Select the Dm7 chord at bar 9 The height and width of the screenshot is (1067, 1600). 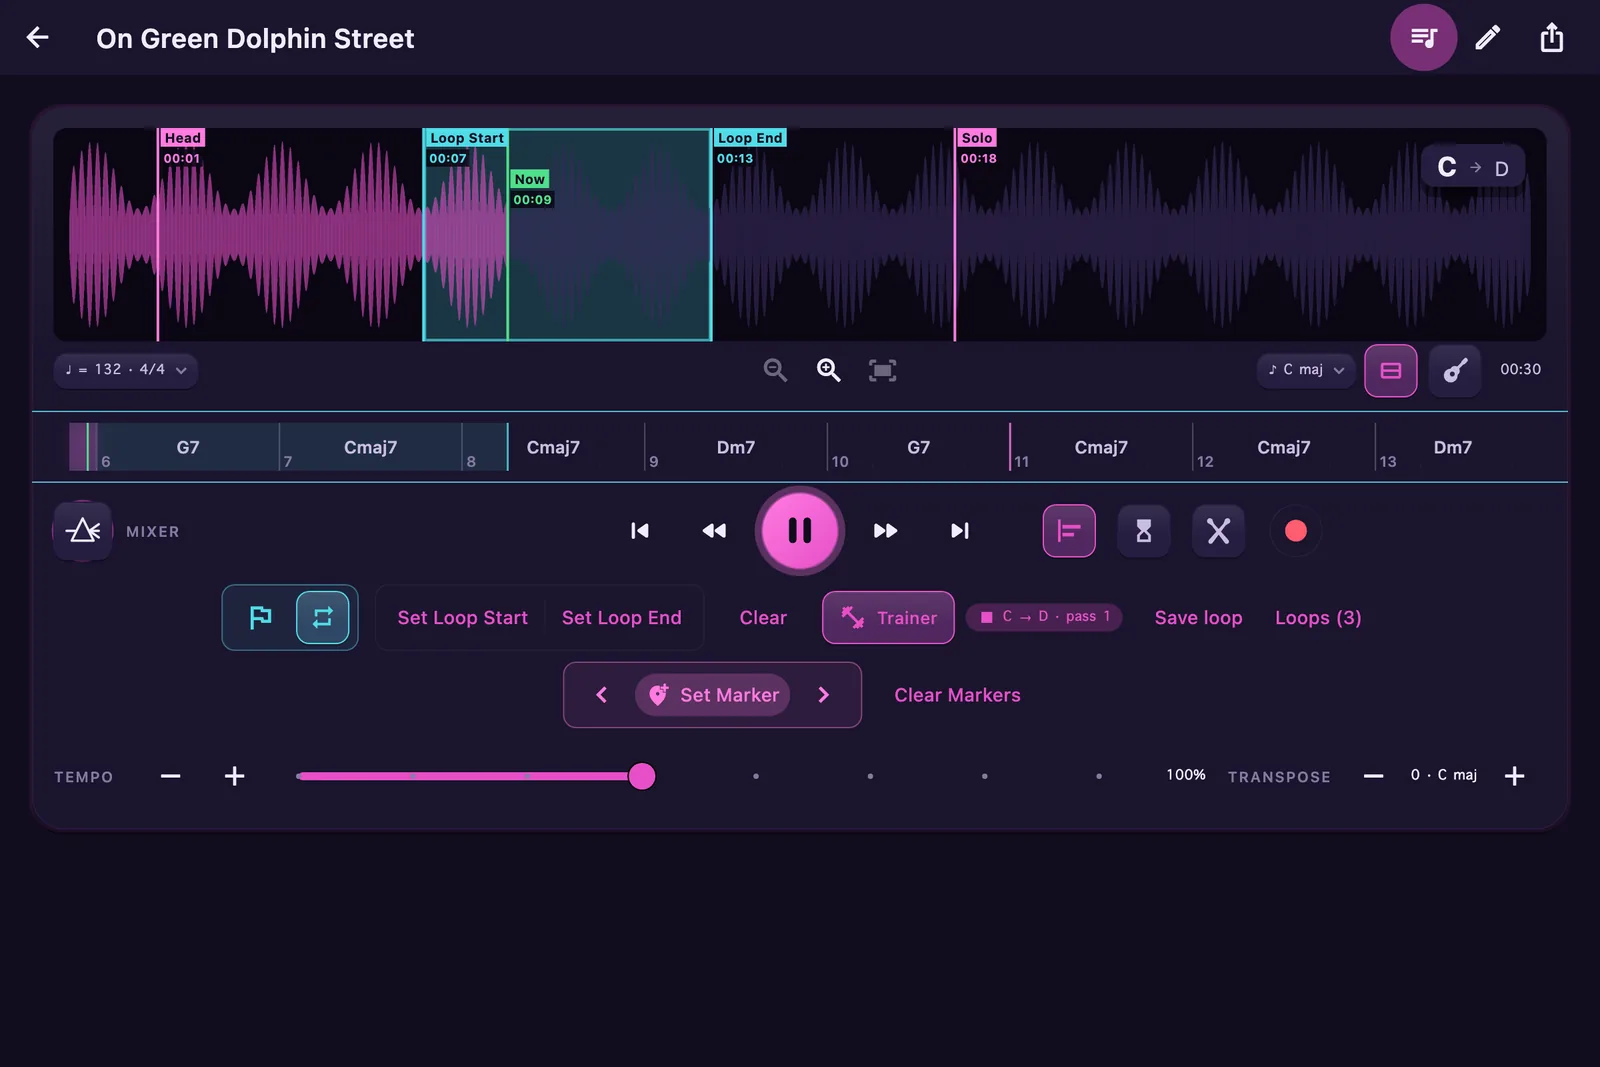[735, 447]
